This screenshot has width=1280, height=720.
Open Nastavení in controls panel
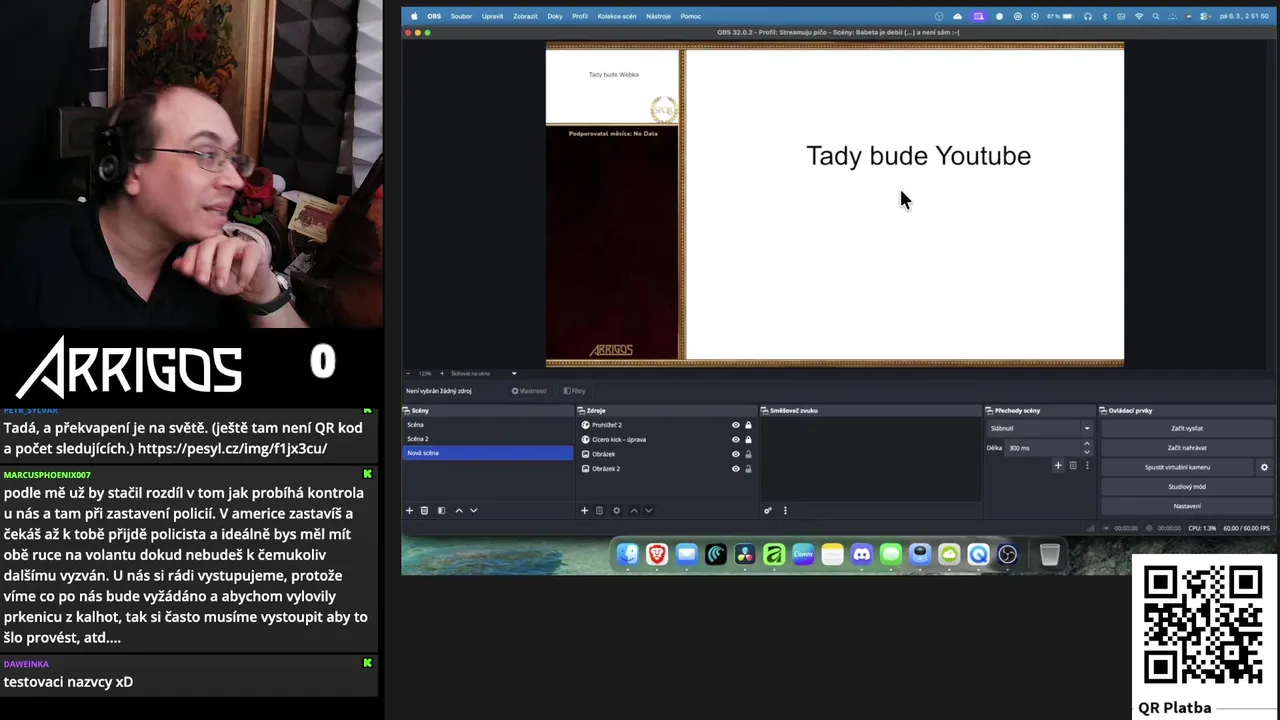tap(1187, 506)
